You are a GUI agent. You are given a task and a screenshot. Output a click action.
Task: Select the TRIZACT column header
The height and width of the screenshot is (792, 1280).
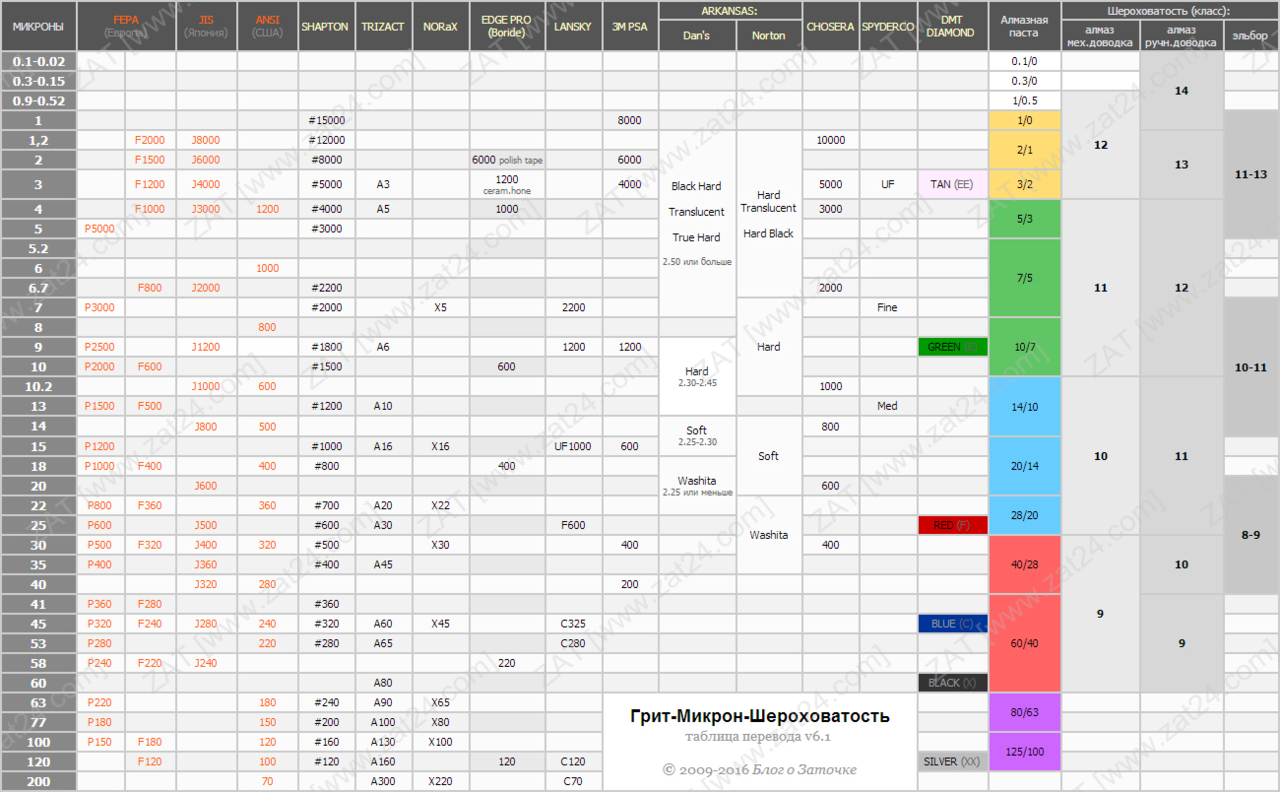click(x=383, y=26)
